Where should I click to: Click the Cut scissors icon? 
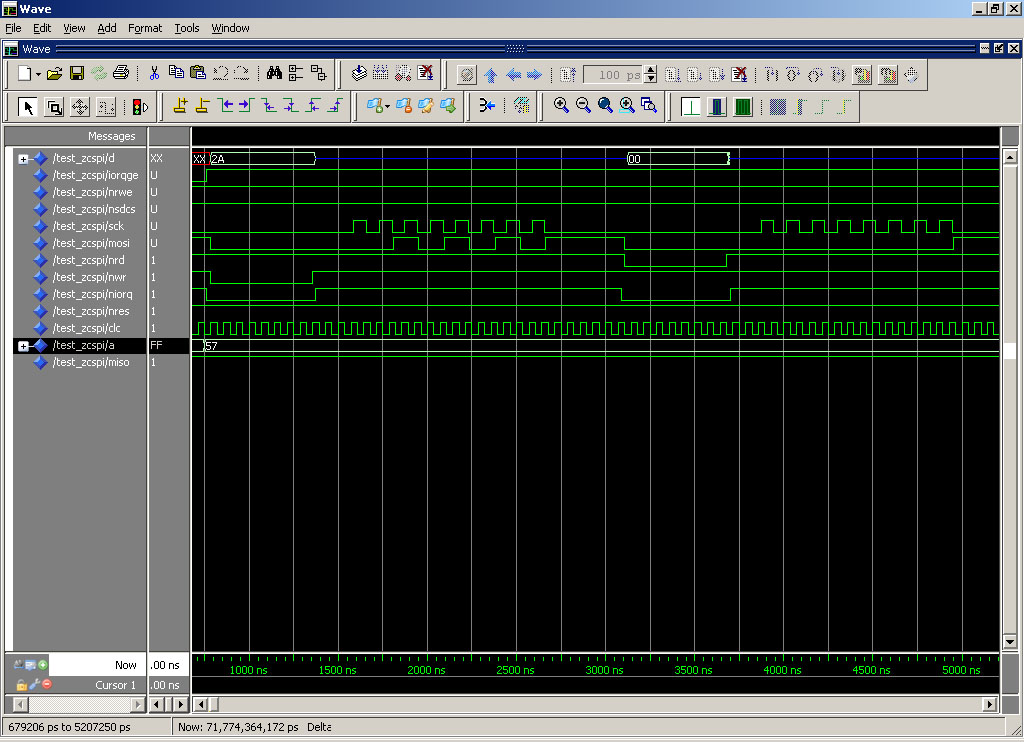(154, 74)
